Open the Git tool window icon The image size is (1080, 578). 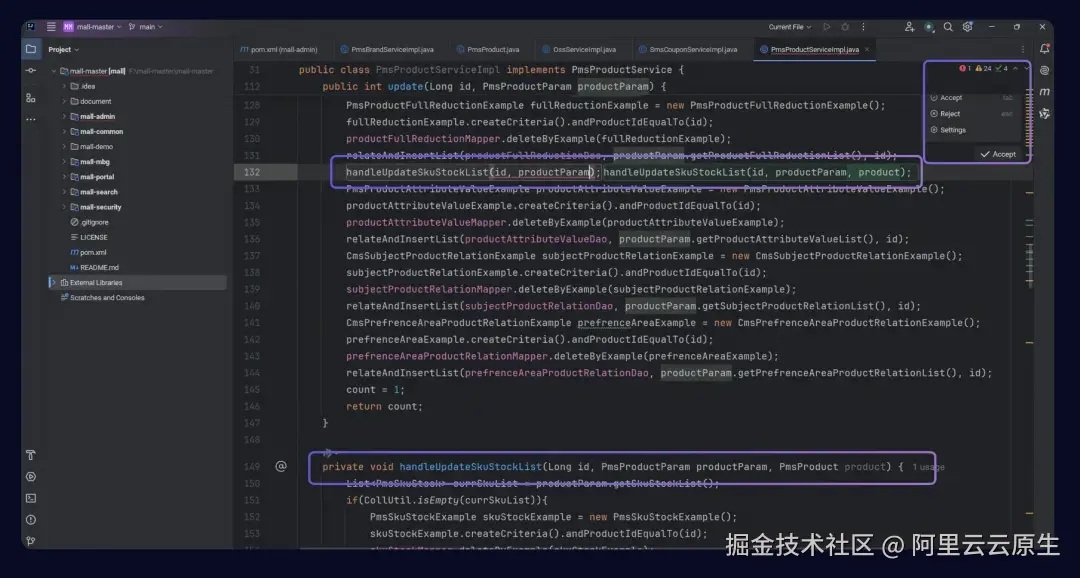30,541
